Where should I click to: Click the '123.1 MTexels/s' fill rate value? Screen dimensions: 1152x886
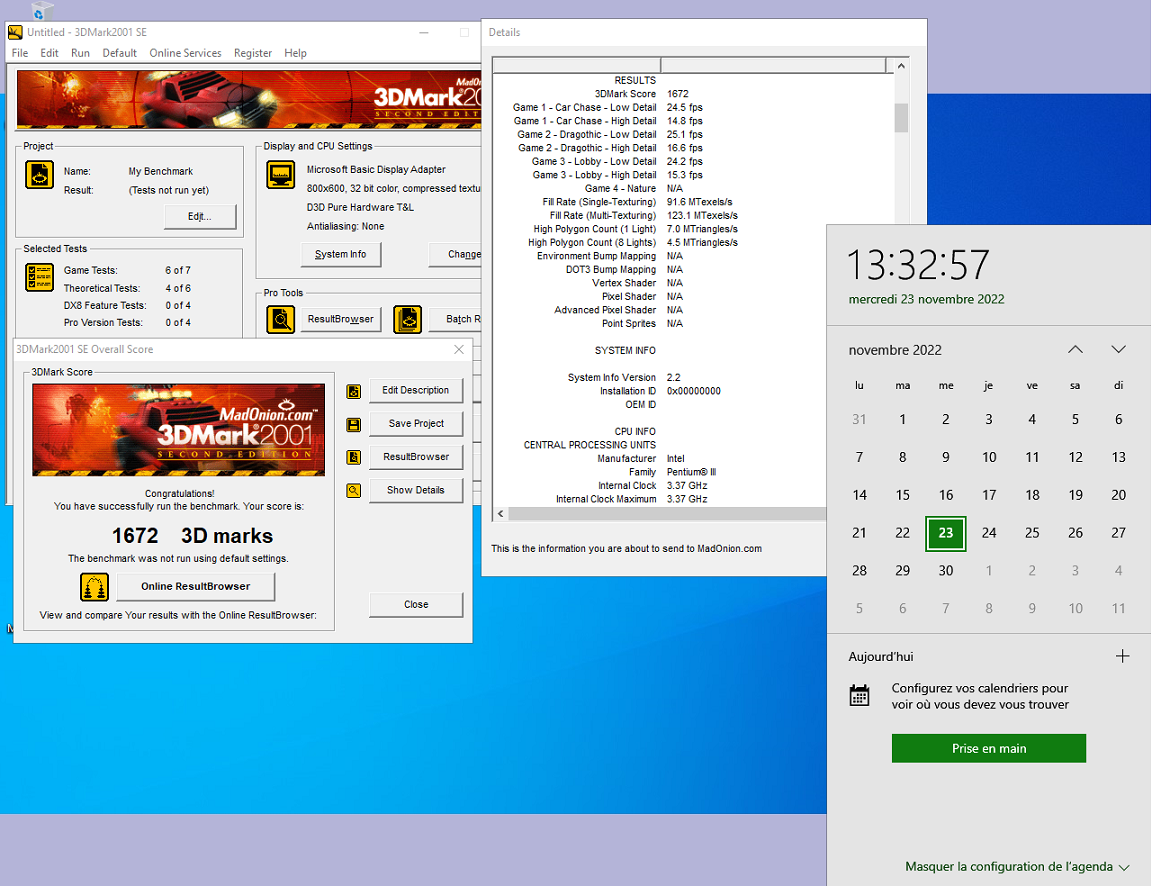[x=702, y=216]
